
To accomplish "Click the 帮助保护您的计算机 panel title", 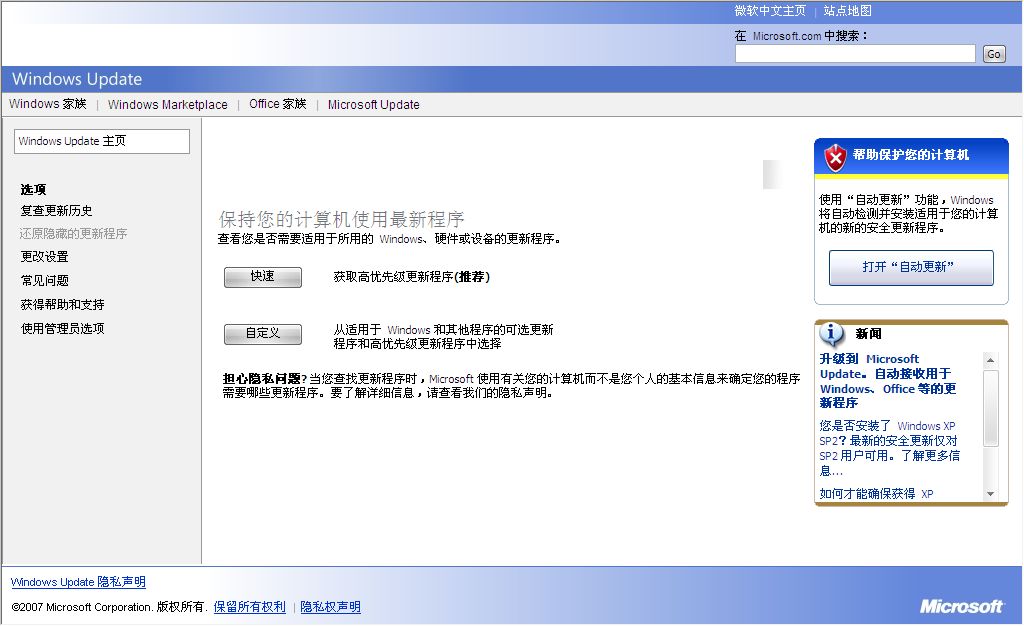I will 911,155.
